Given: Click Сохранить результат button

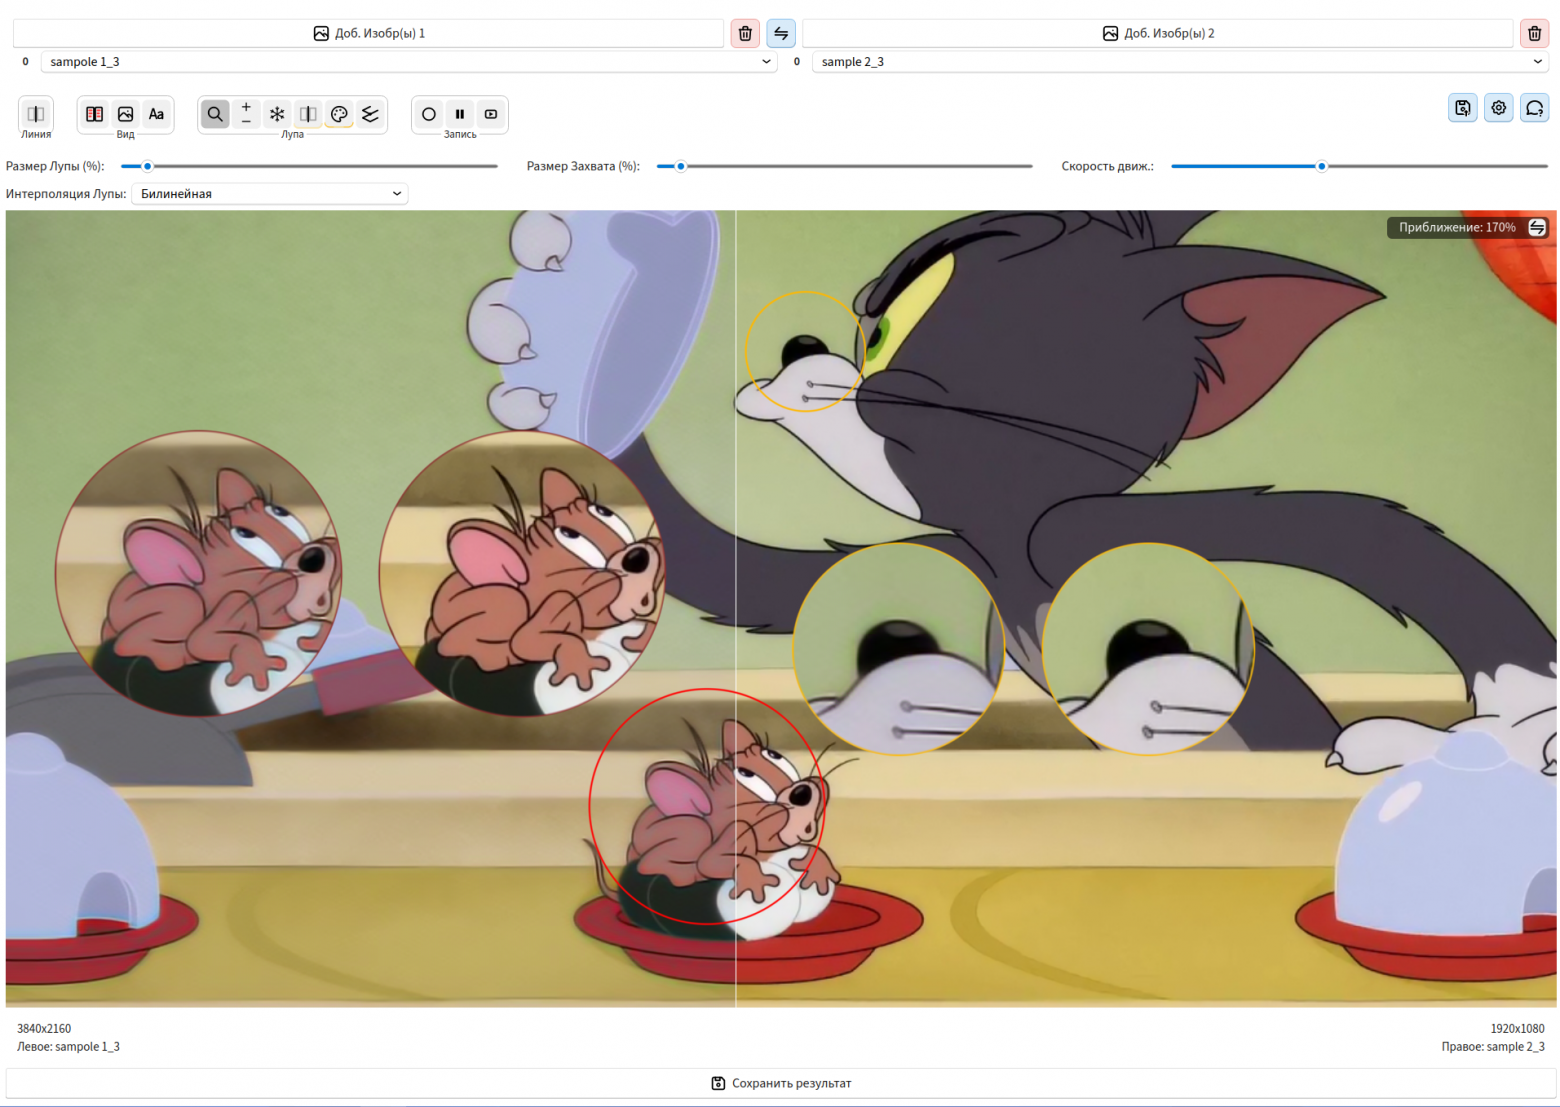Looking at the screenshot, I should 780,1083.
